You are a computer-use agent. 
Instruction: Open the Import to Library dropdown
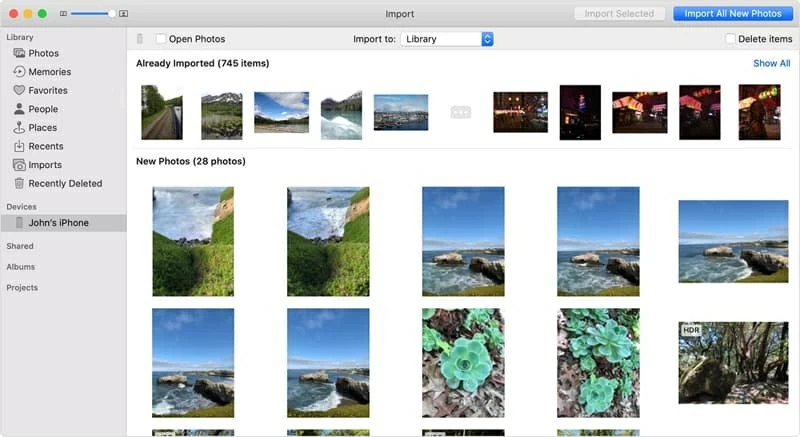point(447,39)
